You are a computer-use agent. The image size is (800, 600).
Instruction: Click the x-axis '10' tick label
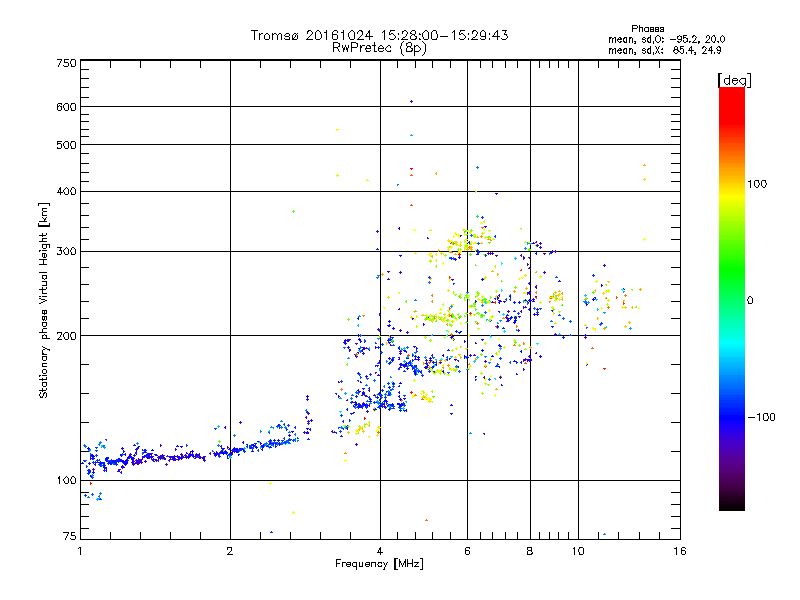[578, 551]
